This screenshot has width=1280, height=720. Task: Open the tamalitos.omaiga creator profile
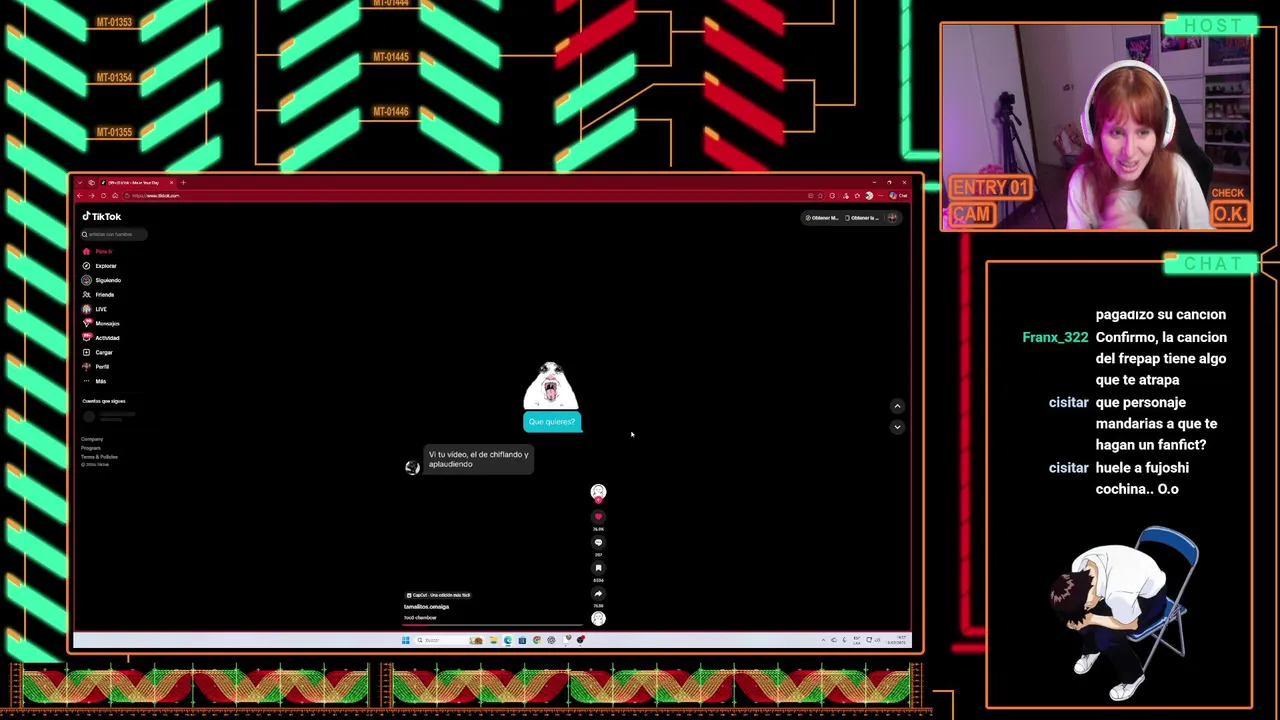point(426,607)
